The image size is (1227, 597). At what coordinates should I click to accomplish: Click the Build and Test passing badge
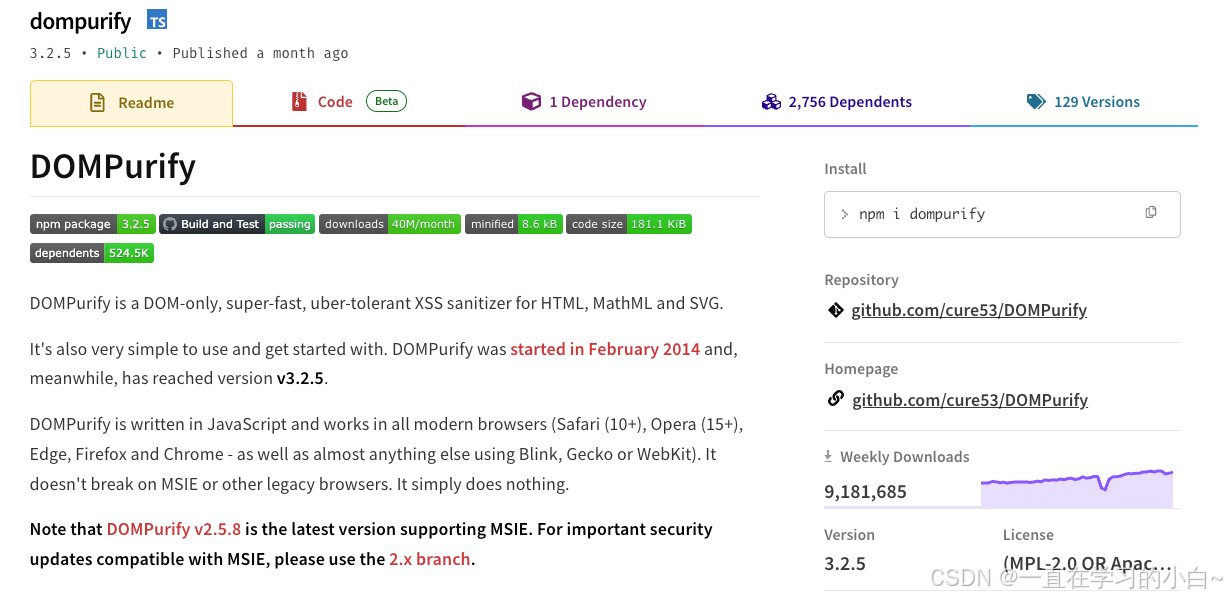coord(237,224)
